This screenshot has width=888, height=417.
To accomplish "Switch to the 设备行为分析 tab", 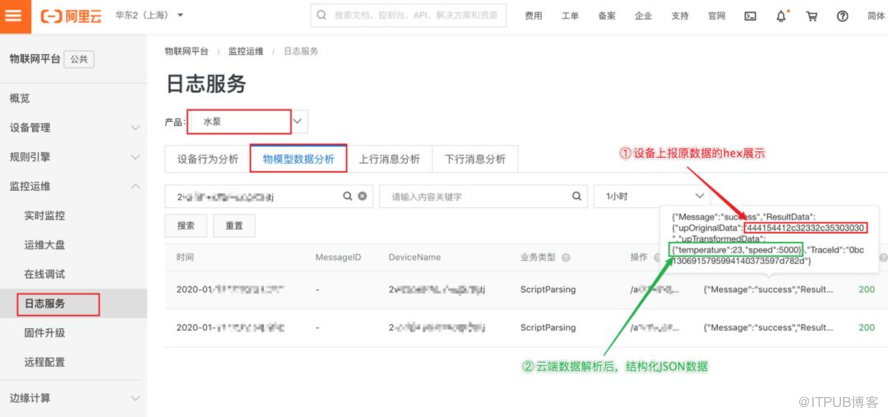I will point(207,158).
